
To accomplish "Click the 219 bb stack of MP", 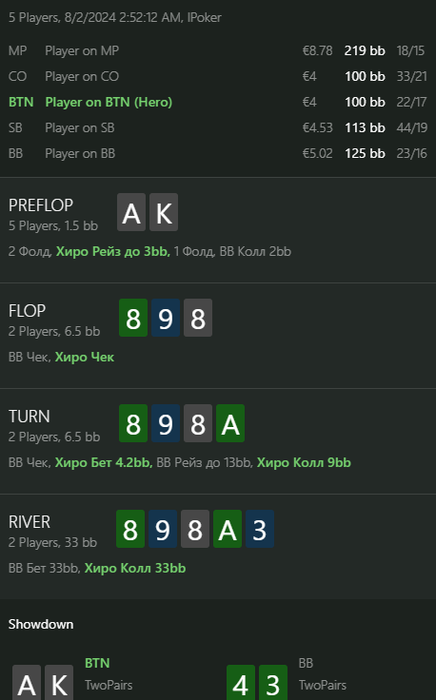I will [x=365, y=51].
